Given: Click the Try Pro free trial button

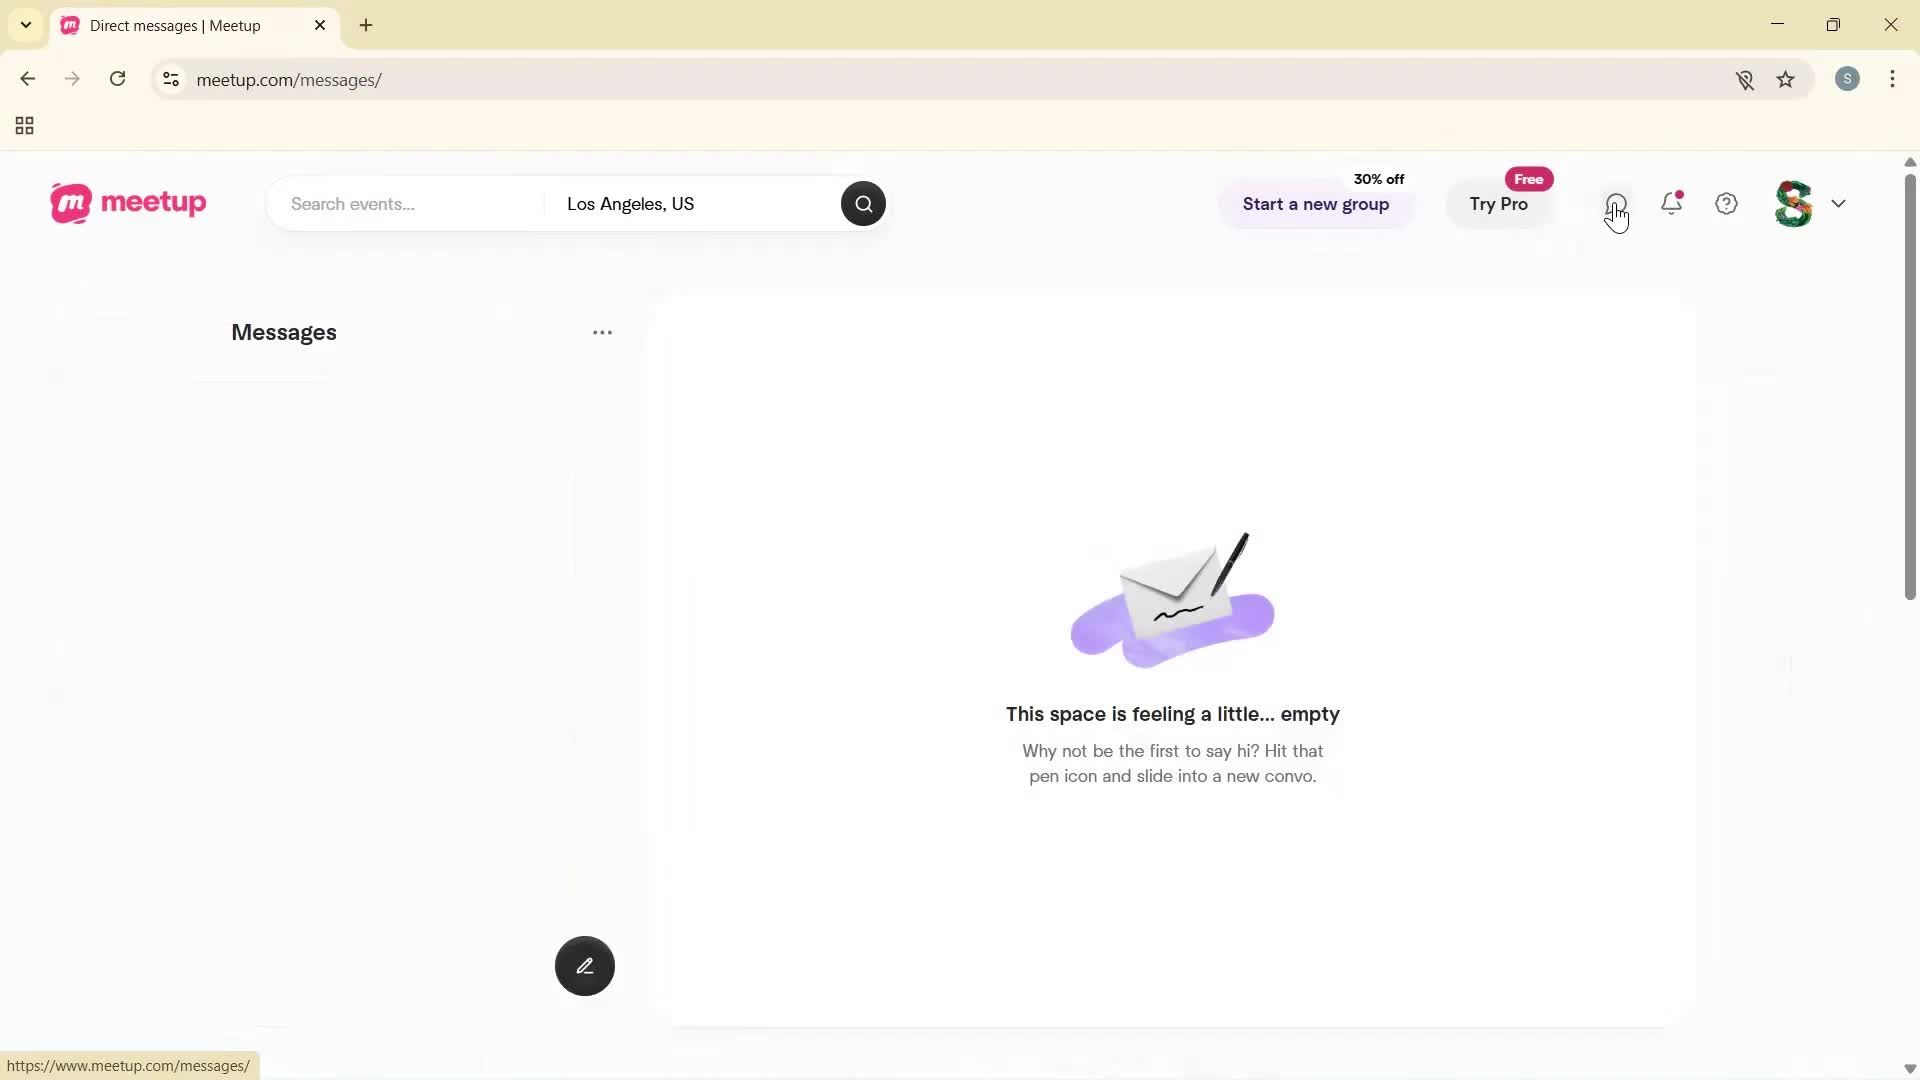Looking at the screenshot, I should click(1499, 204).
